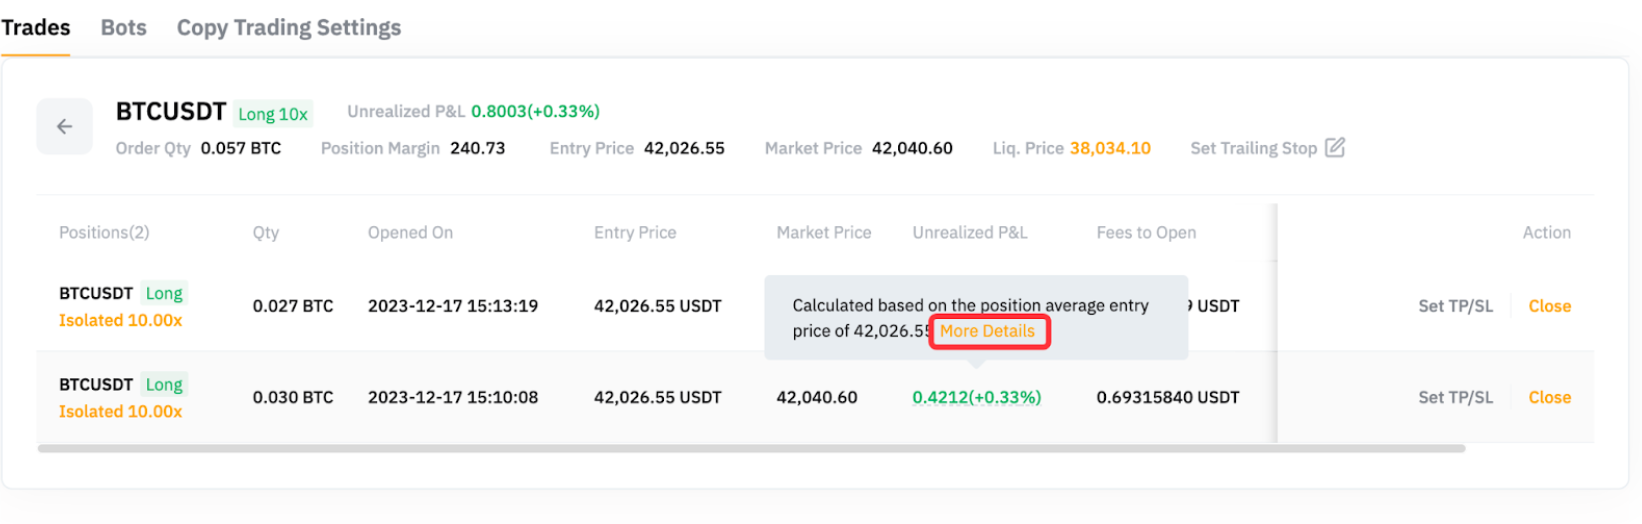Image resolution: width=1642 pixels, height=524 pixels.
Task: Click the Liq. Price value 38,034.10
Action: pyautogui.click(x=1110, y=148)
